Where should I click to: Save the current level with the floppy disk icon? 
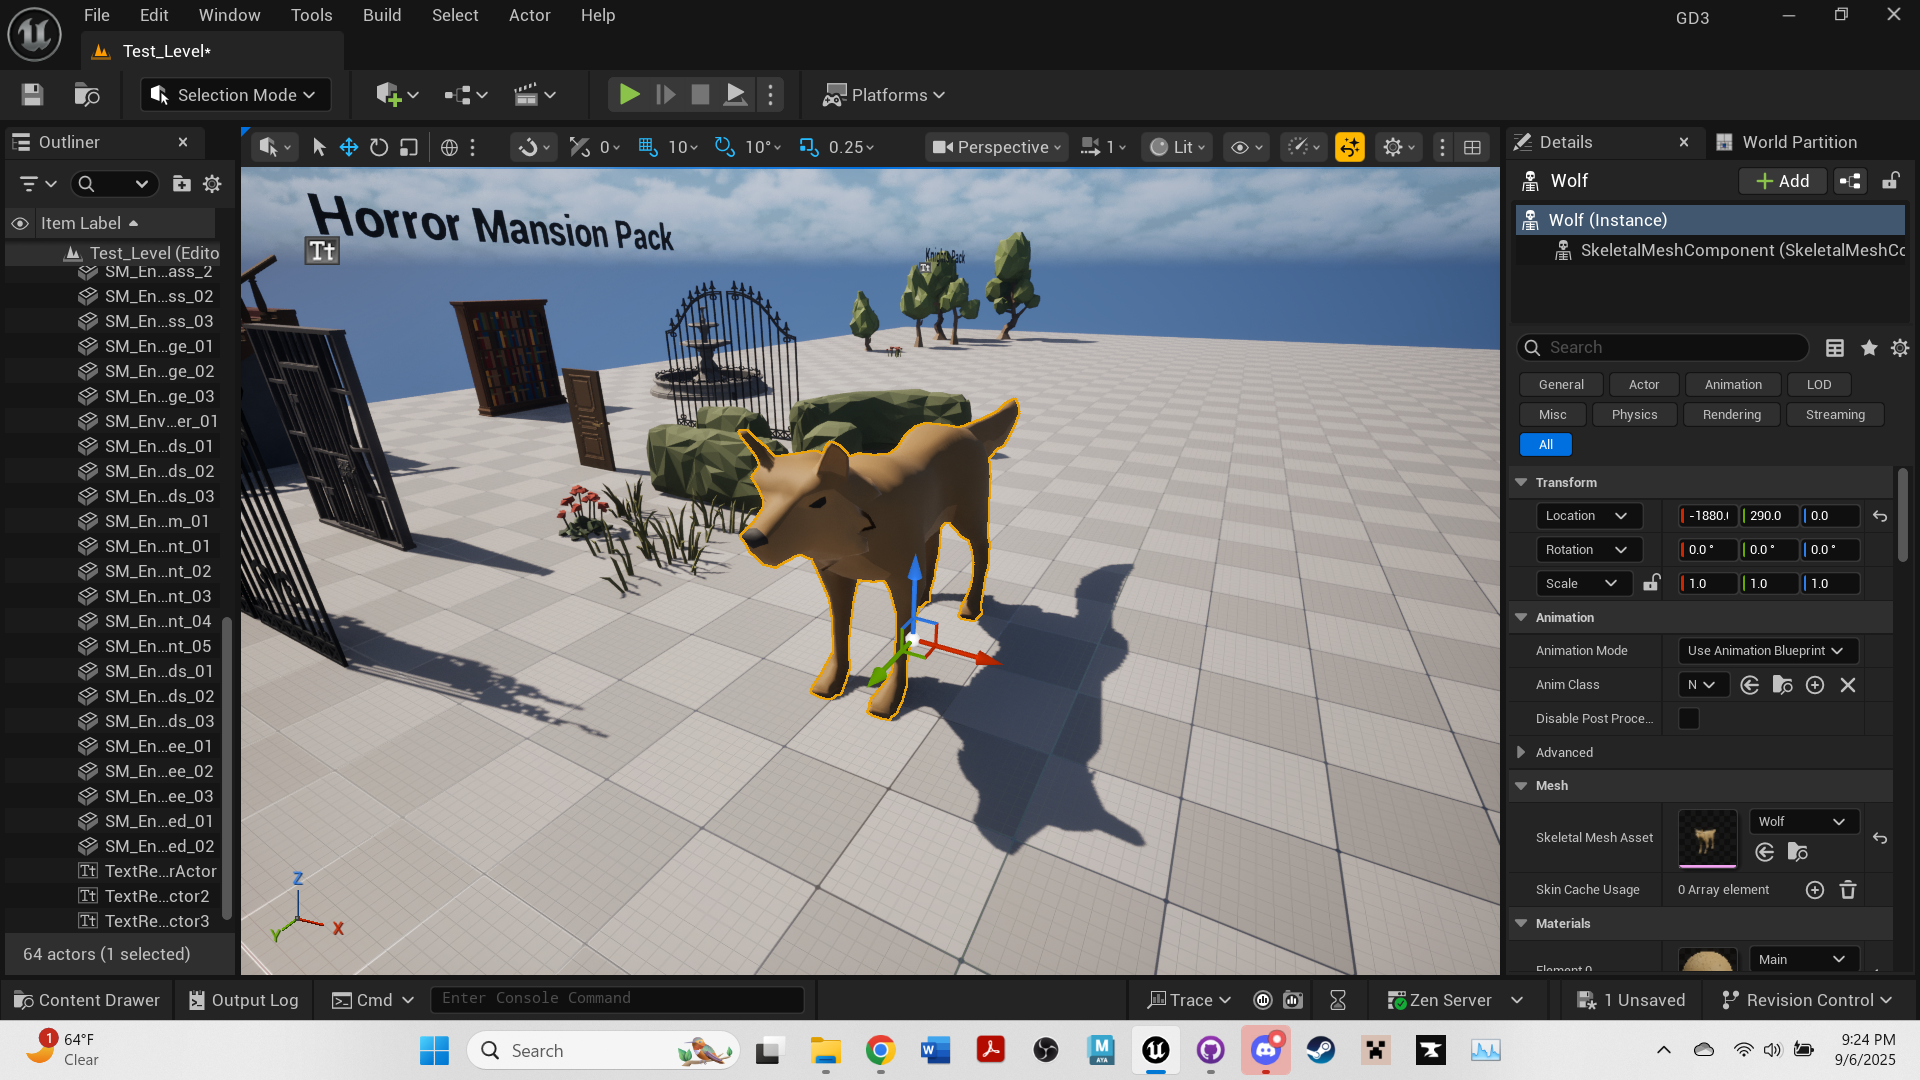(x=32, y=95)
